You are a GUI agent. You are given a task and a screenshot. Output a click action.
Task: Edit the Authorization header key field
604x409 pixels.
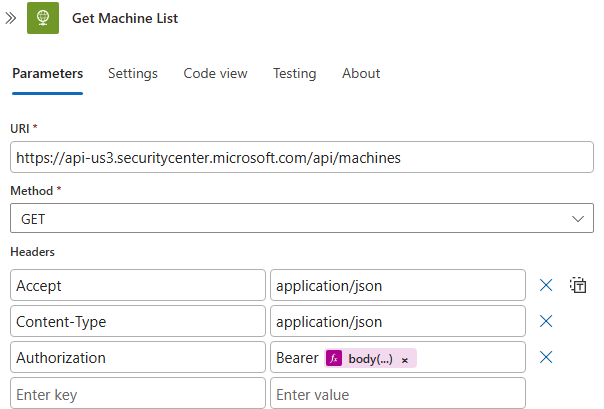click(x=137, y=358)
